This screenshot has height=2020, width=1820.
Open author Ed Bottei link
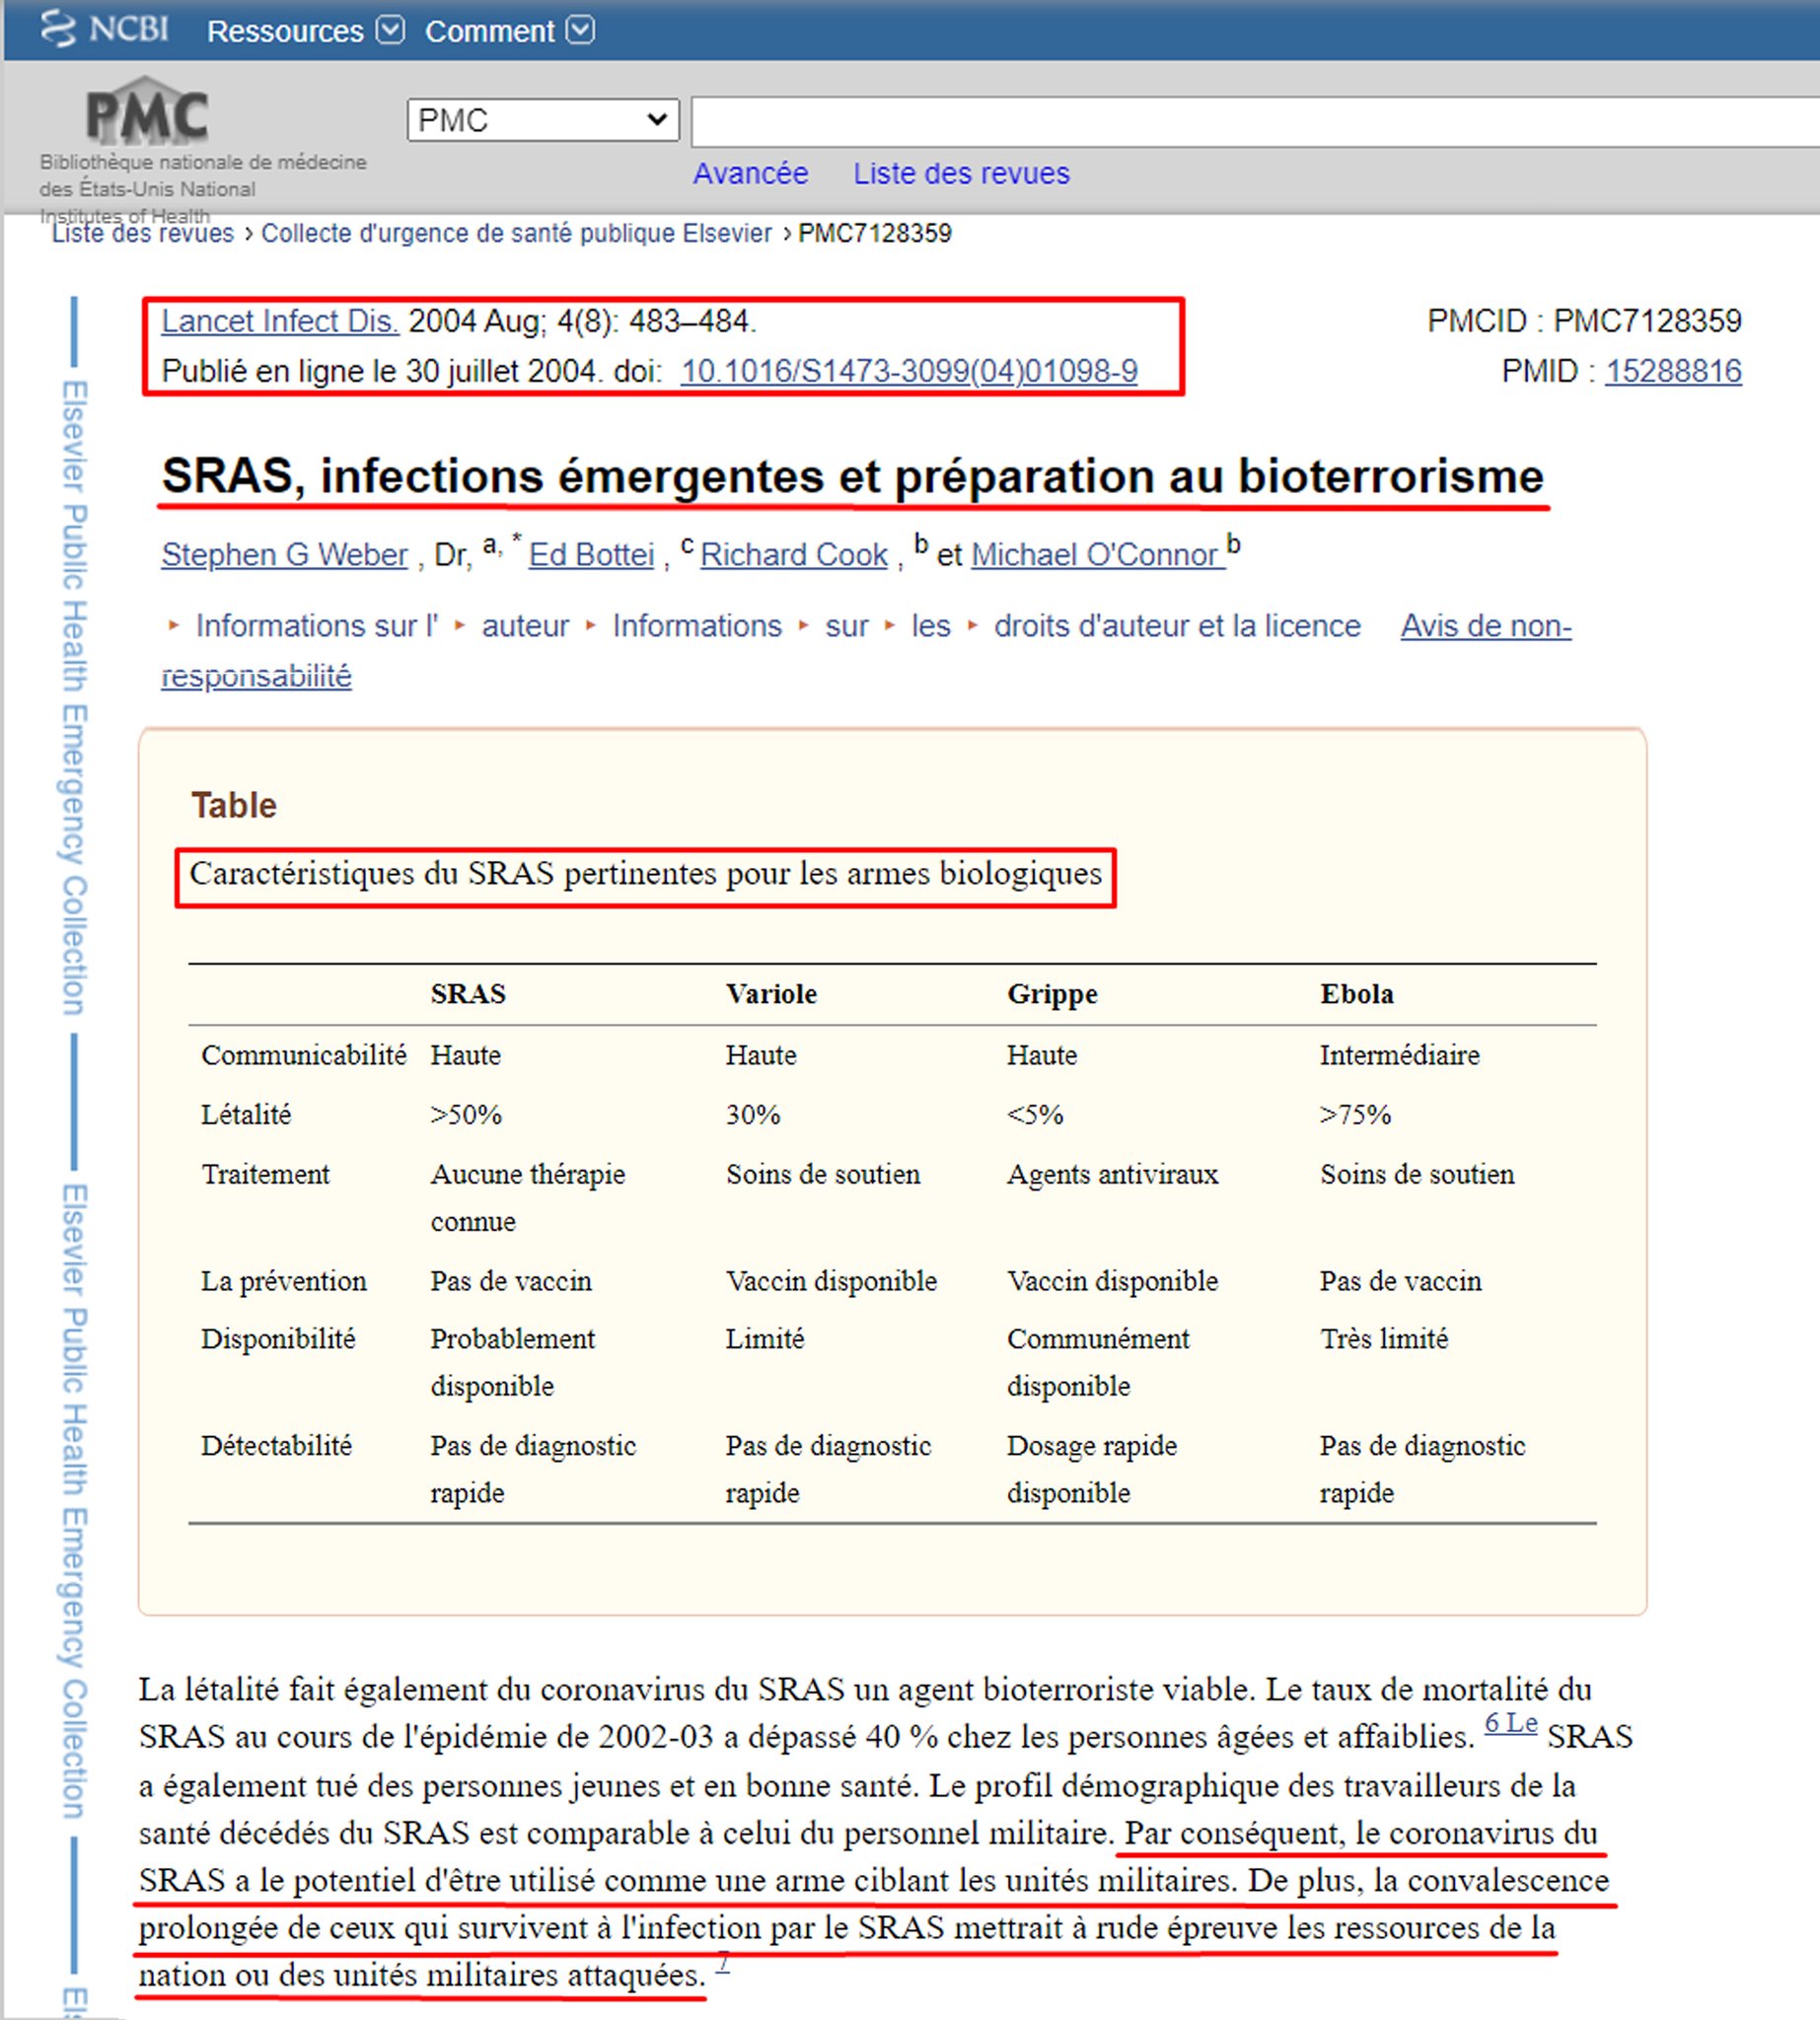click(x=591, y=554)
